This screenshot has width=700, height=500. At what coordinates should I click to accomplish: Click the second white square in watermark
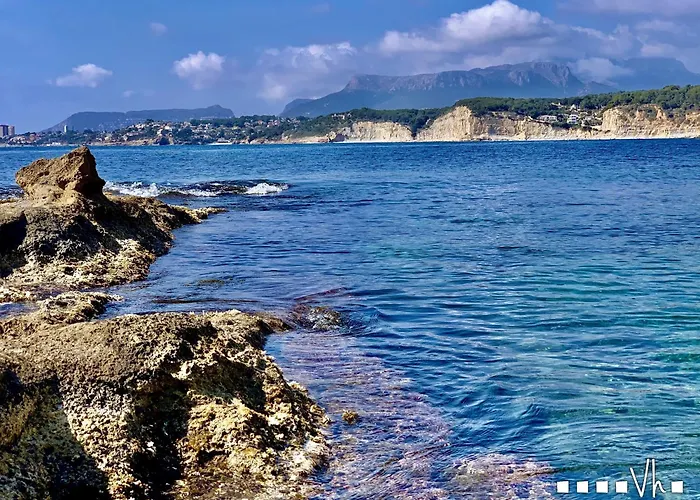click(x=582, y=487)
